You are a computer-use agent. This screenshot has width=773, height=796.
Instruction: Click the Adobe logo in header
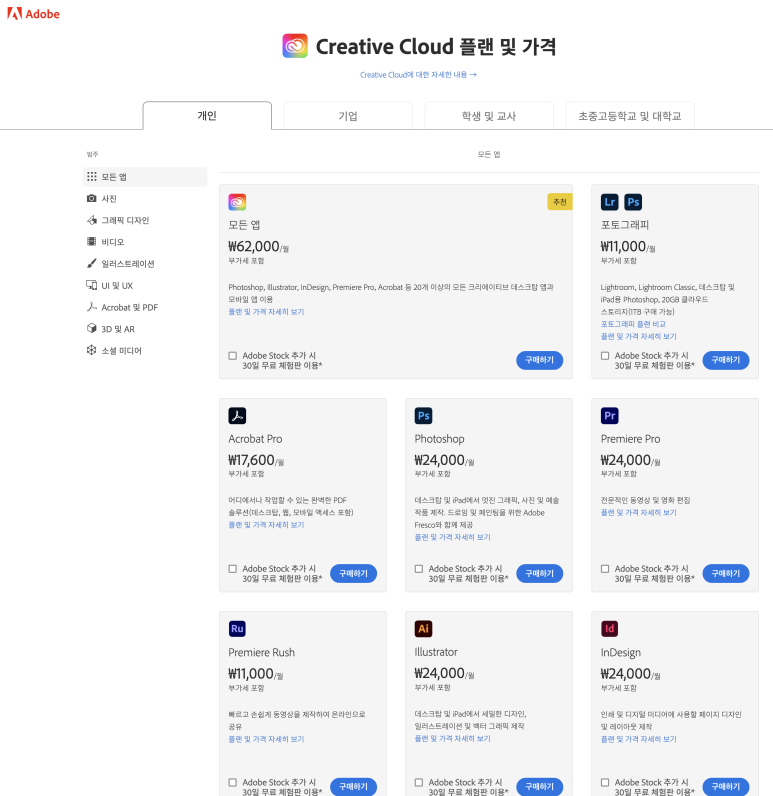[33, 14]
